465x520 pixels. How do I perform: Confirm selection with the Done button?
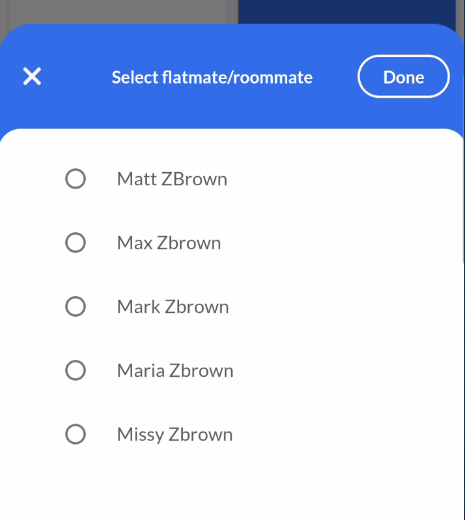pos(403,77)
